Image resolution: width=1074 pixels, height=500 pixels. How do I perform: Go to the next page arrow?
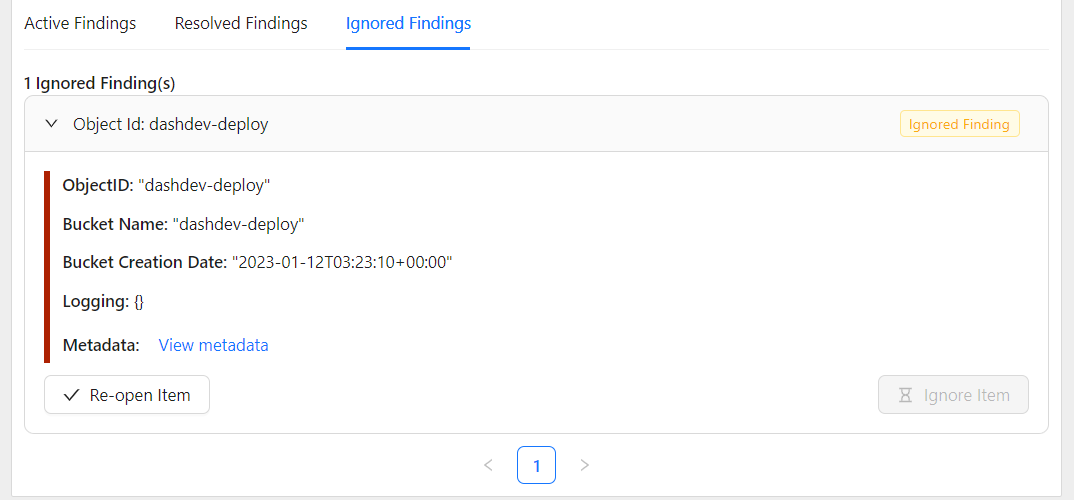tap(585, 465)
